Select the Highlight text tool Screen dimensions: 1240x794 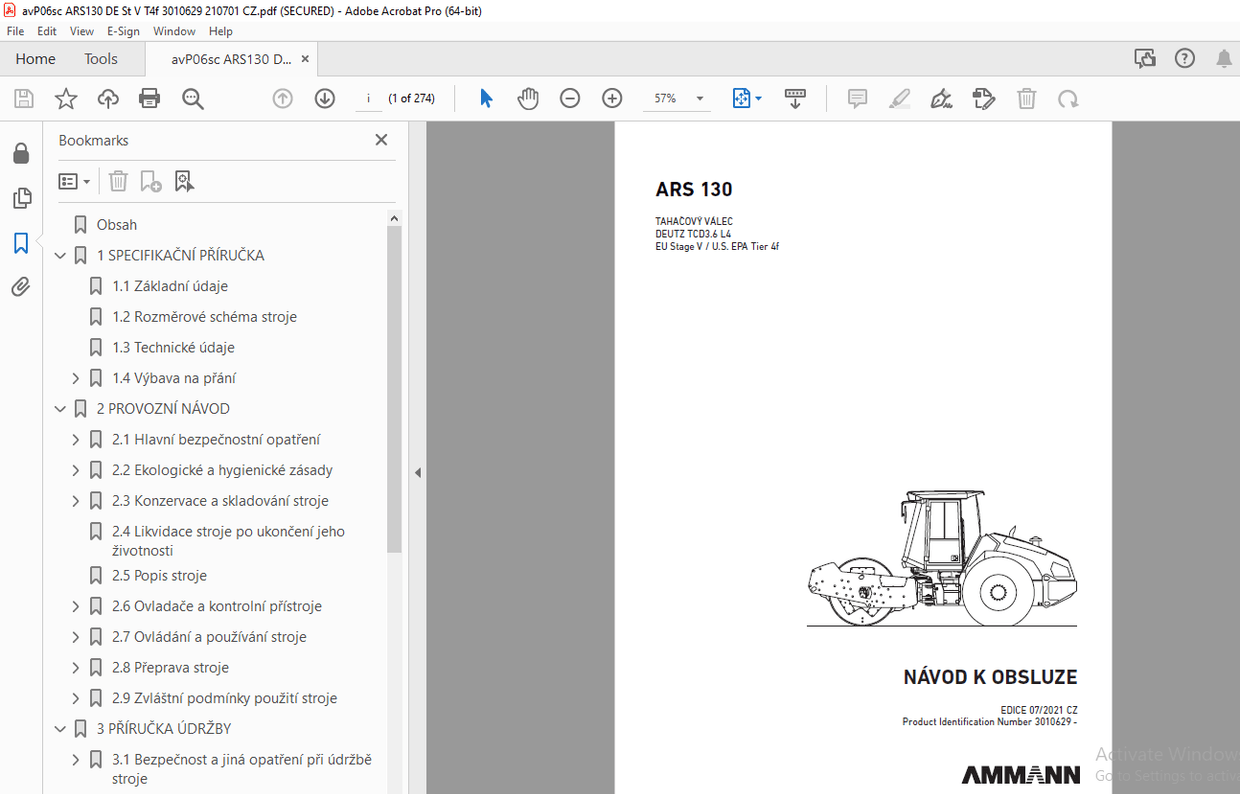point(899,98)
